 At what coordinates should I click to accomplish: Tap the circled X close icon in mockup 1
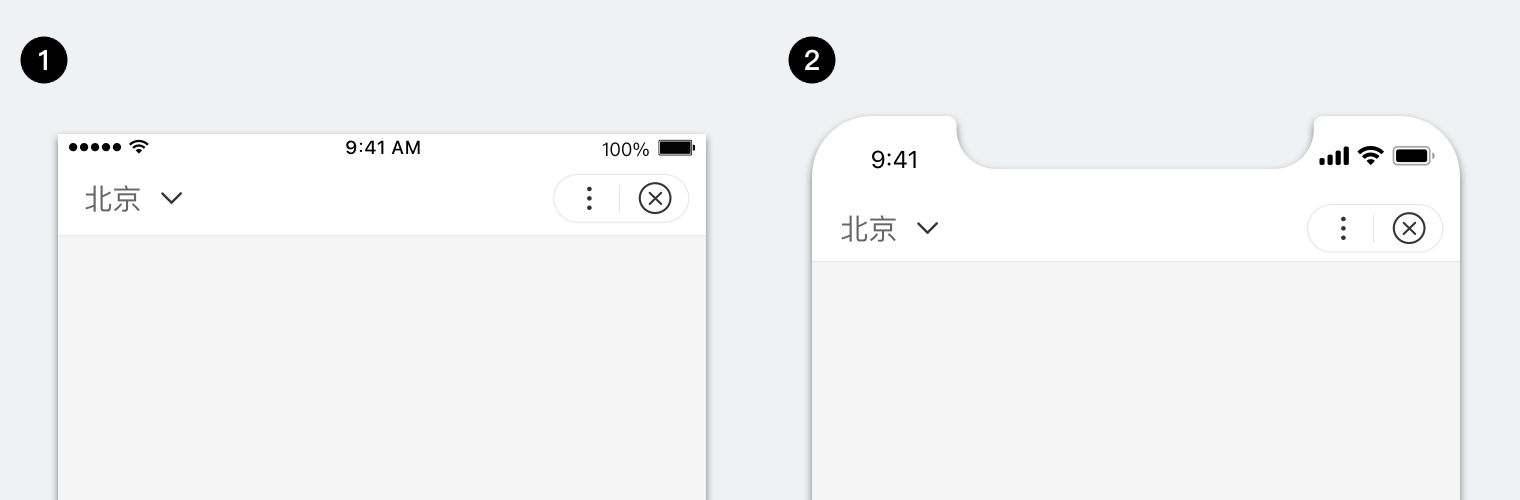click(655, 199)
